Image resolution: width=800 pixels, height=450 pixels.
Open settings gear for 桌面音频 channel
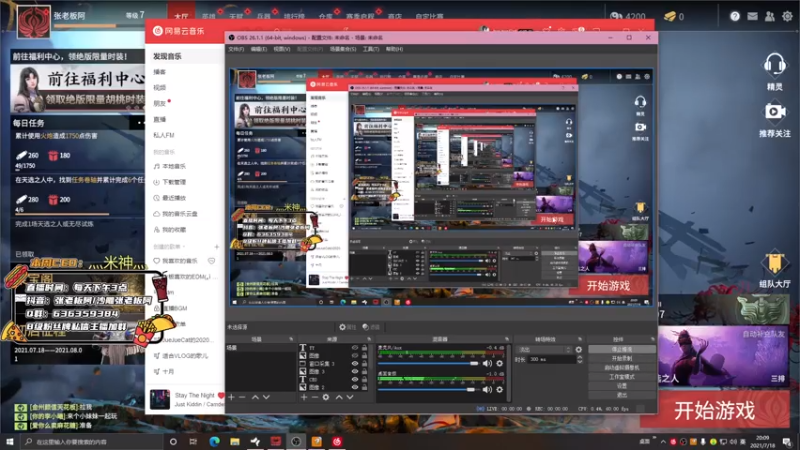coord(499,389)
